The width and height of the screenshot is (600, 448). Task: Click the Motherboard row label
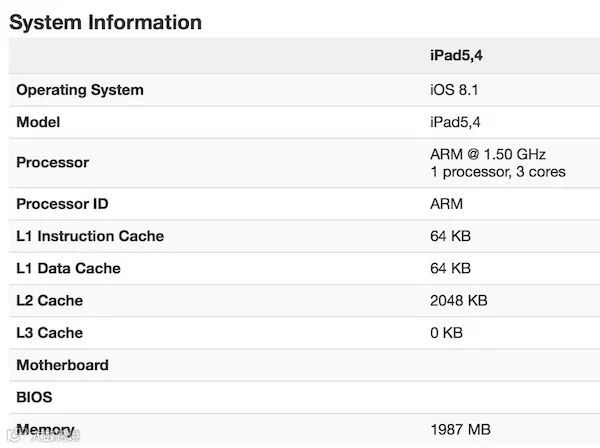62,365
